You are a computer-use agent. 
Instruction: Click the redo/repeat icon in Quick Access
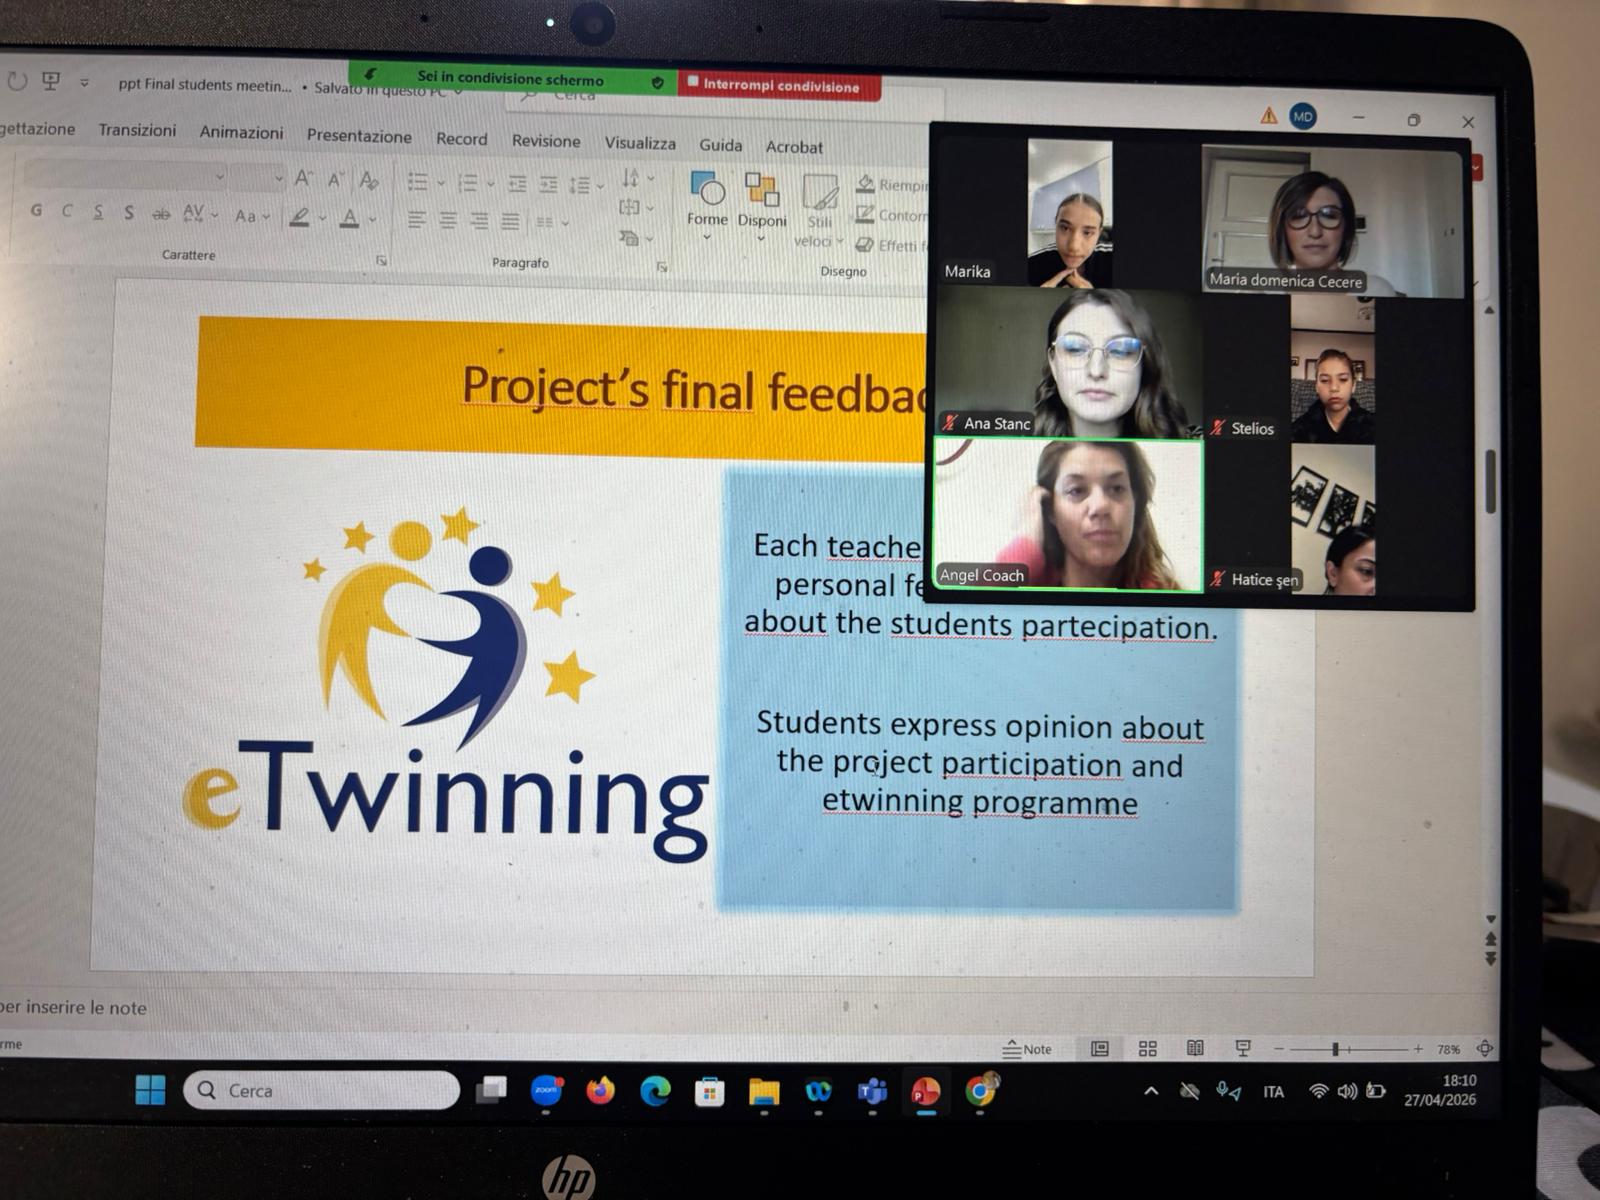(x=17, y=80)
